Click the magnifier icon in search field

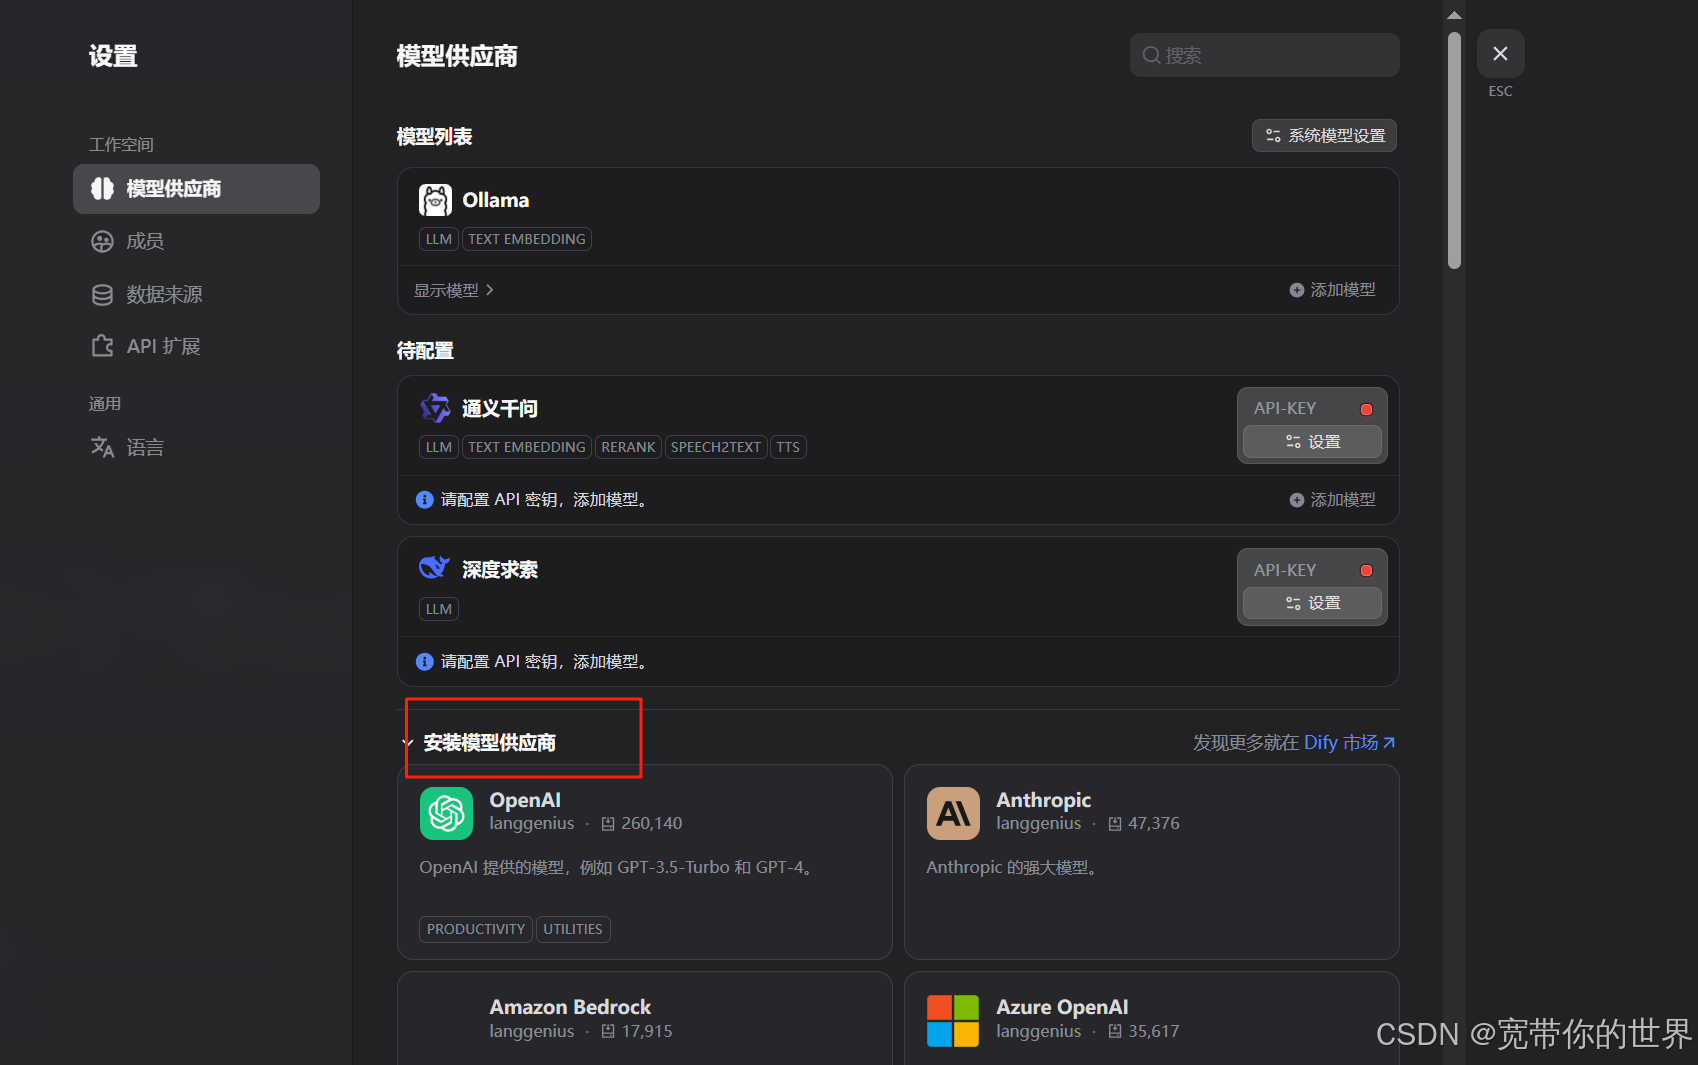(1151, 55)
